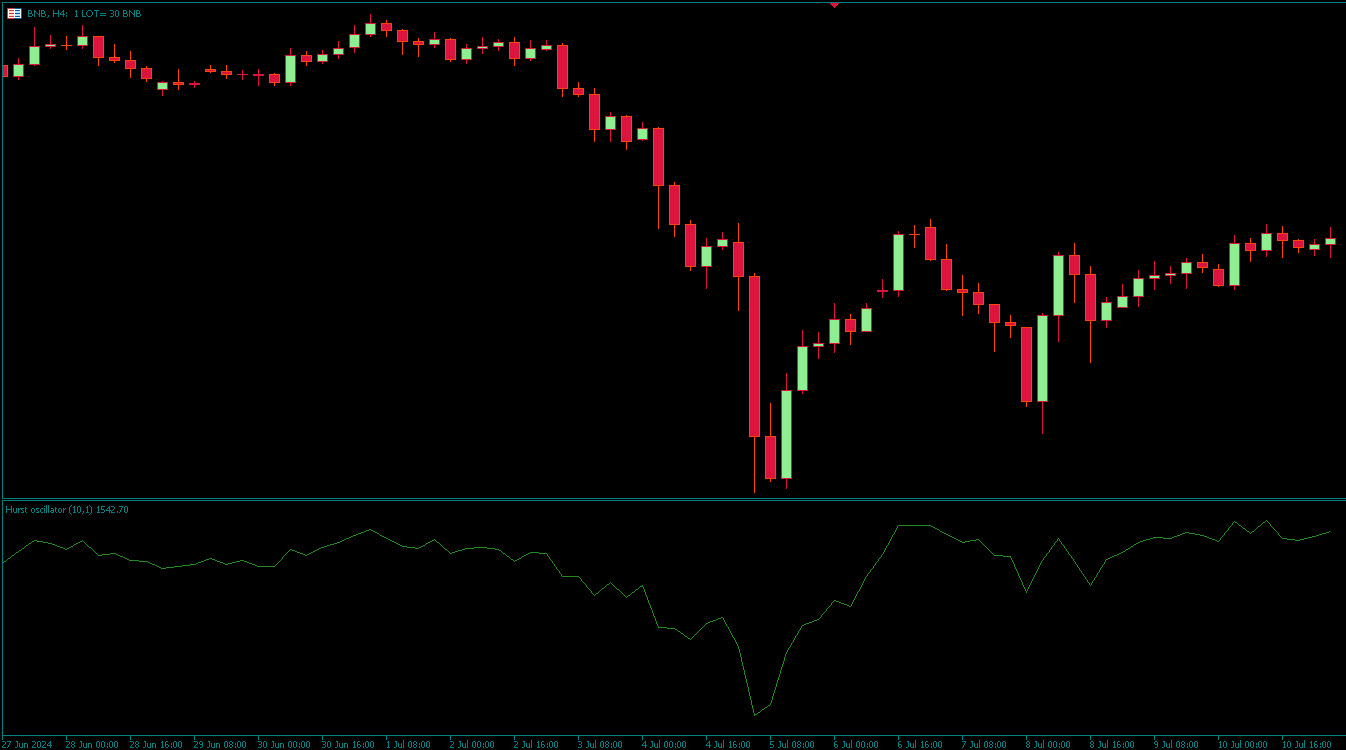Click the "28 Jun 00:00" time label

pyautogui.click(x=92, y=744)
